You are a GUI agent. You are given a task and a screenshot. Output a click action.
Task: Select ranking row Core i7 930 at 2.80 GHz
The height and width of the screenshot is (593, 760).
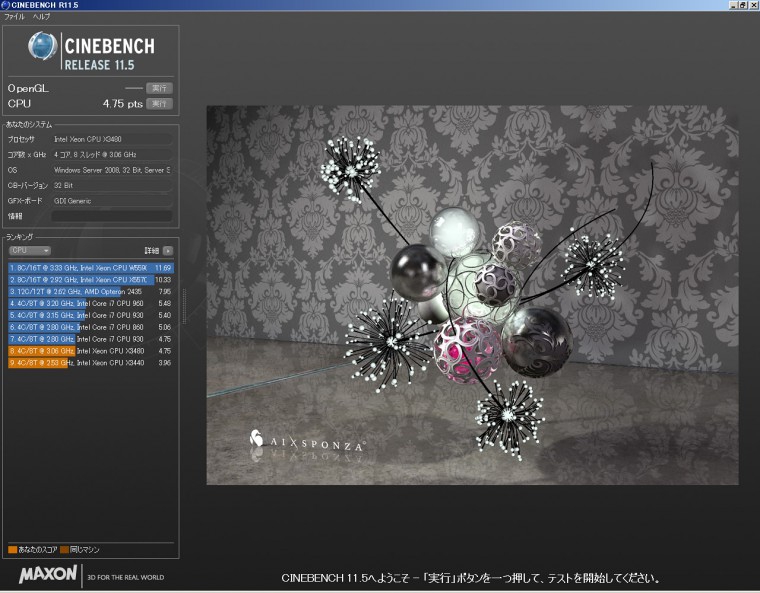91,339
